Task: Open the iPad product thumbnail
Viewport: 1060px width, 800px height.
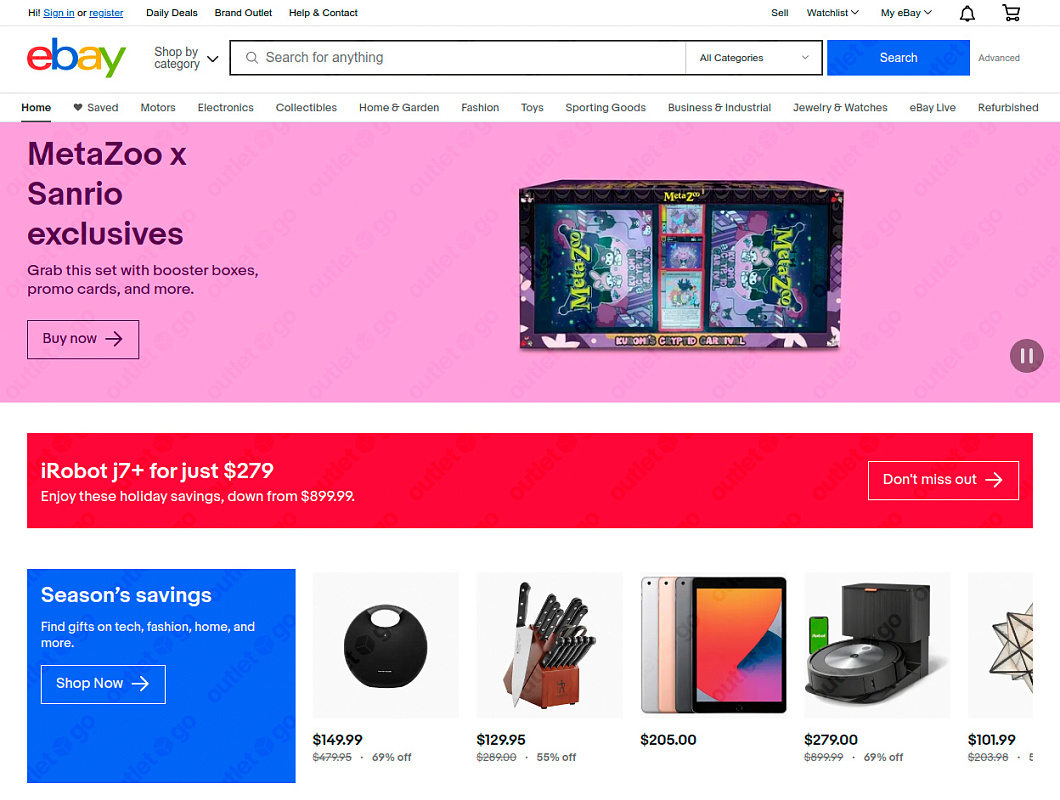Action: pyautogui.click(x=713, y=645)
